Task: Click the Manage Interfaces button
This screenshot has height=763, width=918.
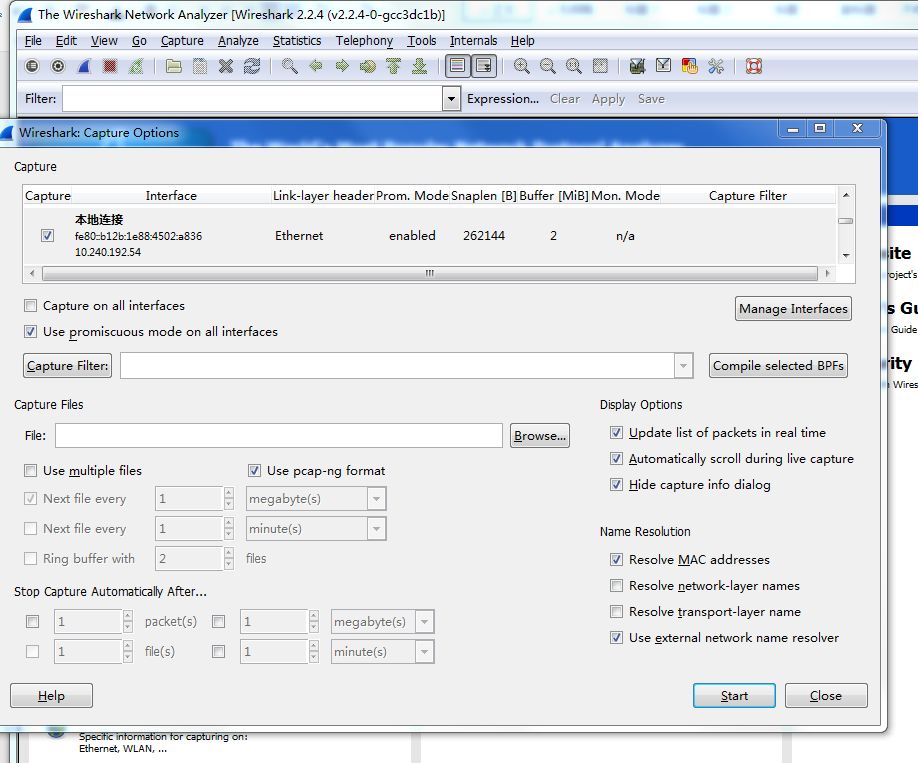Action: coord(793,309)
